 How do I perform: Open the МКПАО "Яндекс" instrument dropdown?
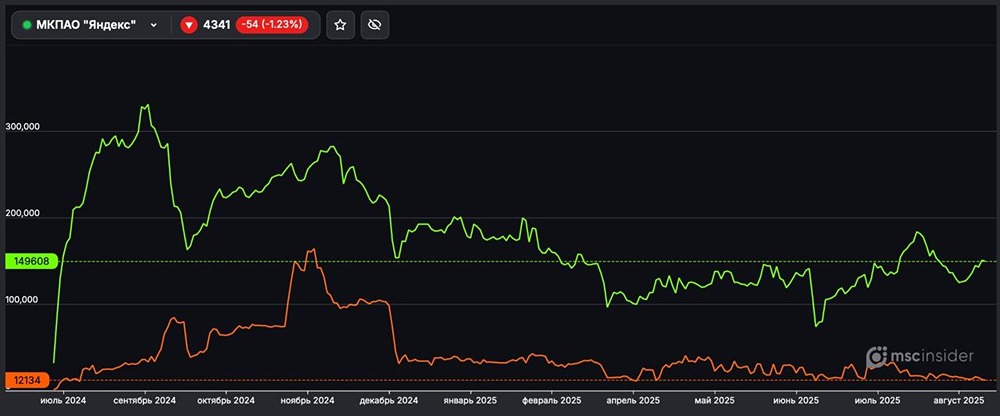point(90,25)
